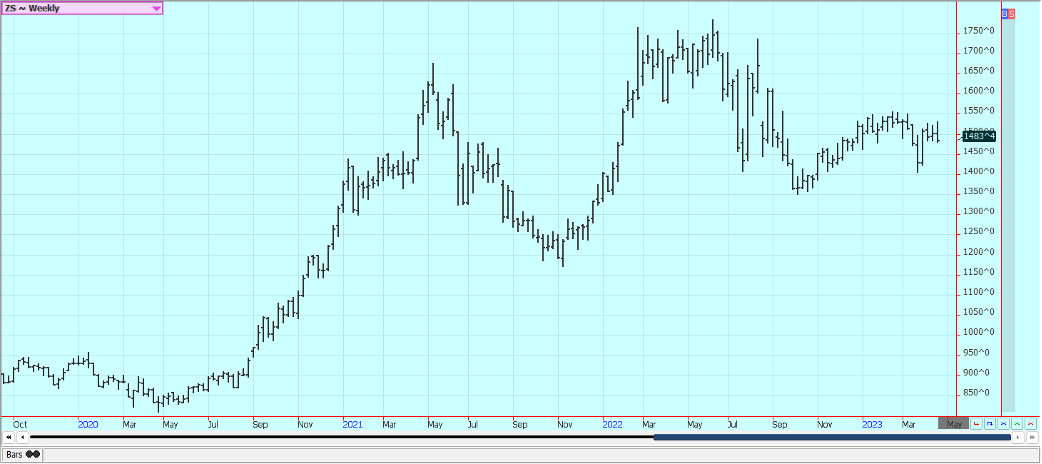
Task: Click the blue crossed-arrows scale icon
Action: coord(1003,423)
